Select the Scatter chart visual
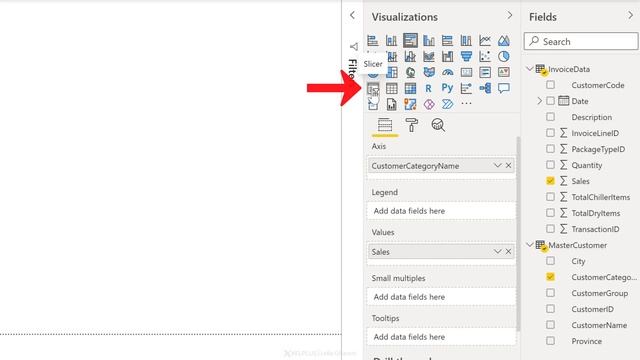Image resolution: width=640 pixels, height=360 pixels. [485, 56]
